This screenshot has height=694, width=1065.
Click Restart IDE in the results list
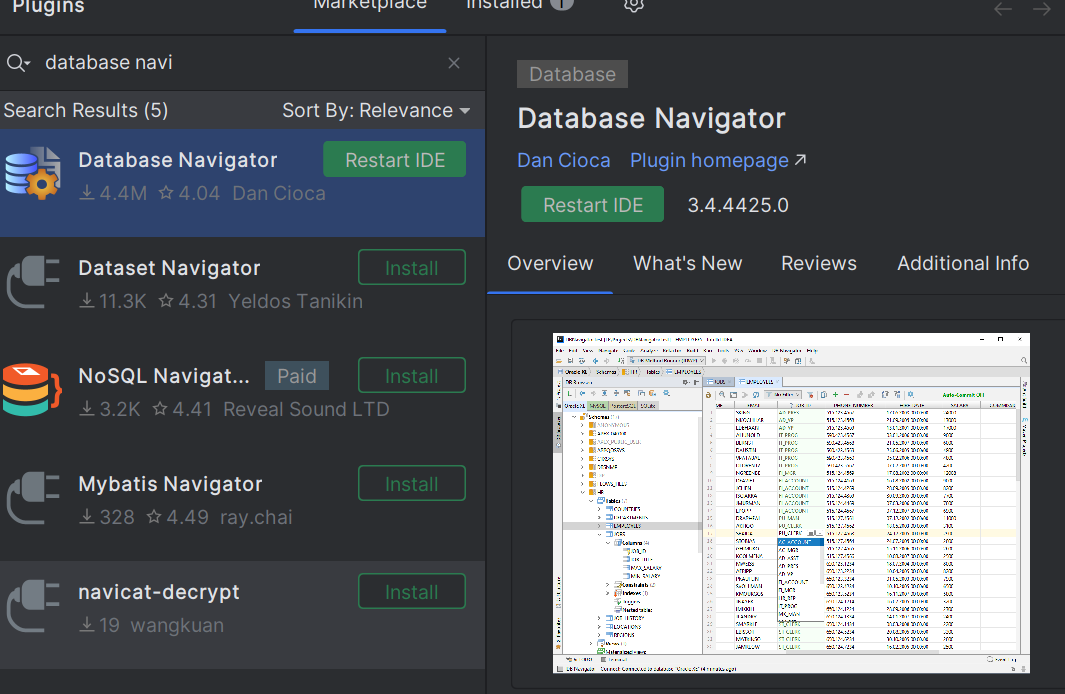395,160
